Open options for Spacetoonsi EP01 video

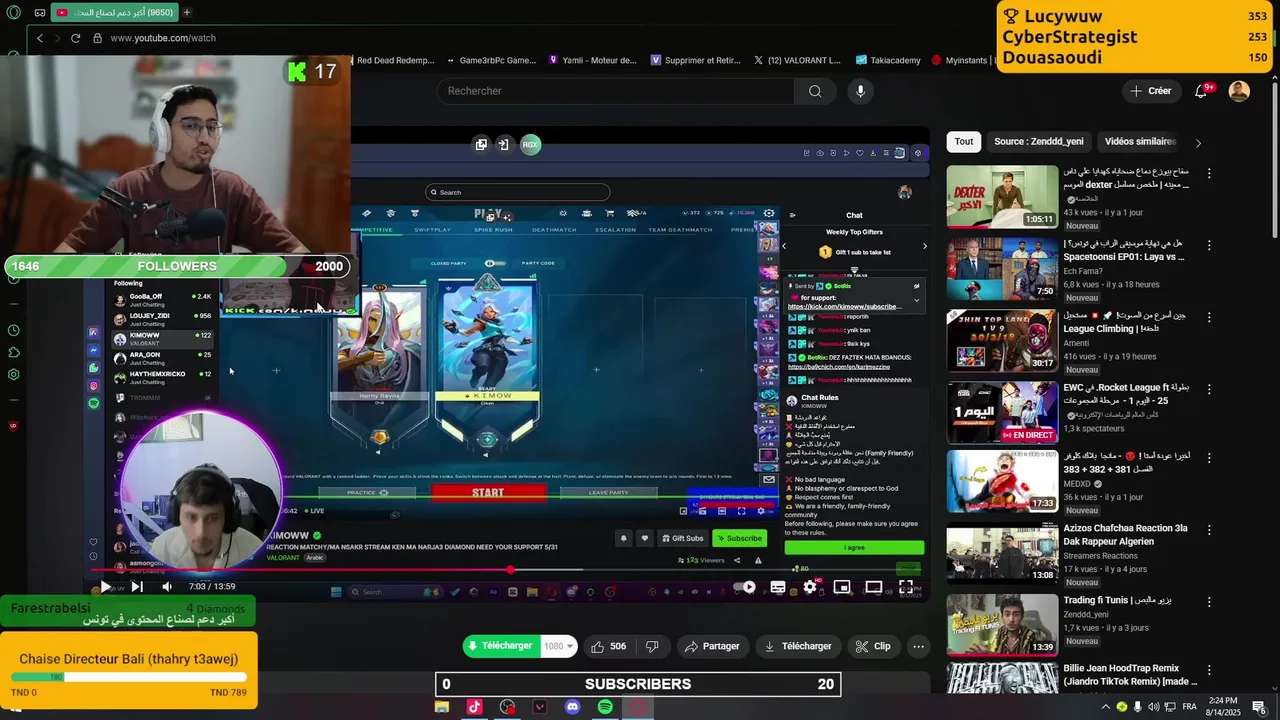pos(1208,245)
